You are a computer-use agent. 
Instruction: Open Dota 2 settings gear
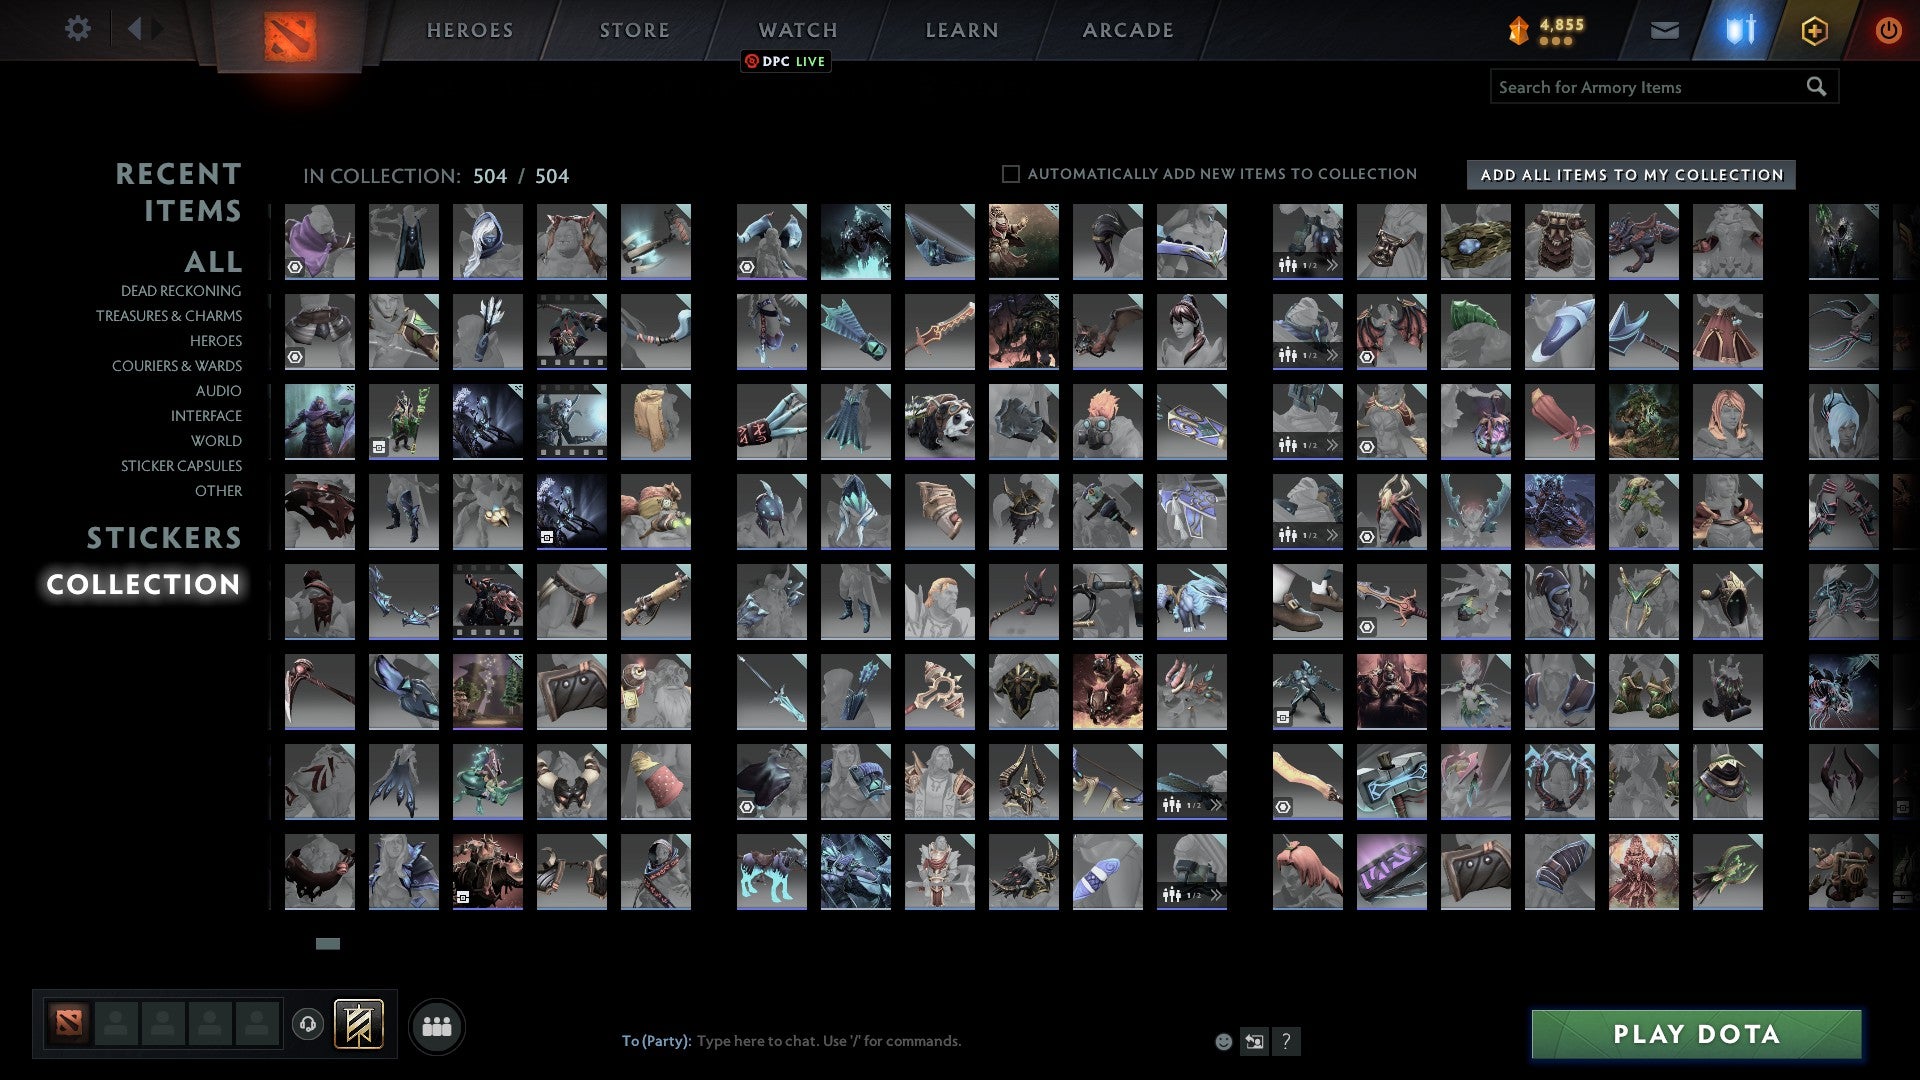pos(77,29)
